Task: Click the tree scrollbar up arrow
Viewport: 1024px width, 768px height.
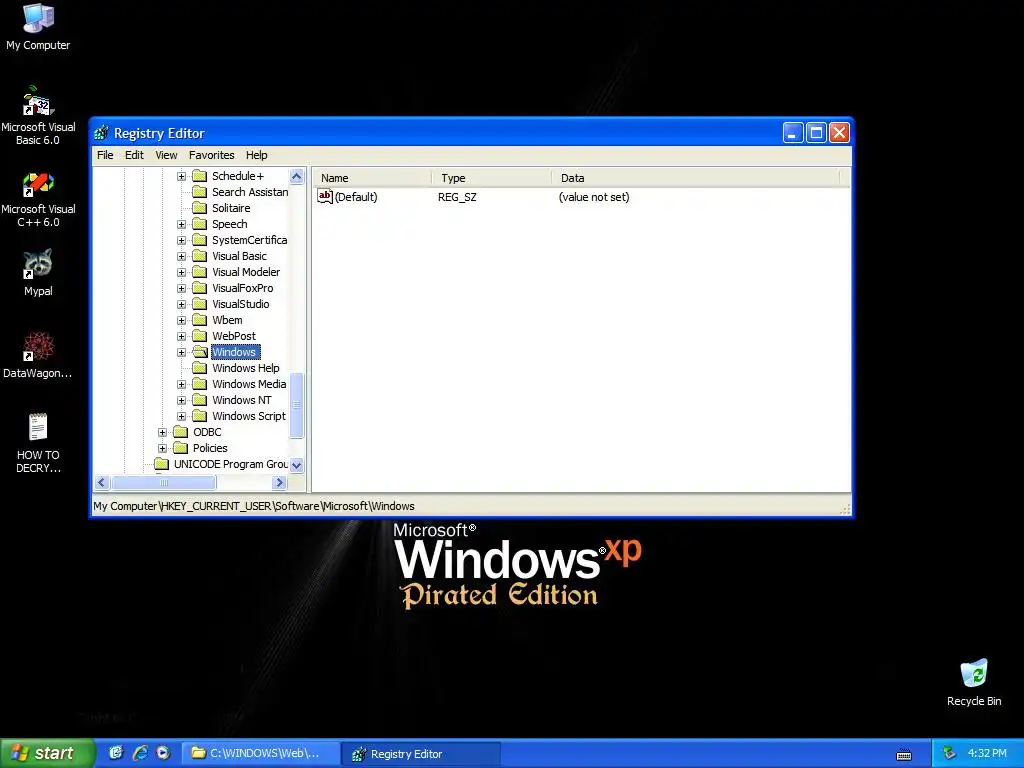Action: pyautogui.click(x=296, y=176)
